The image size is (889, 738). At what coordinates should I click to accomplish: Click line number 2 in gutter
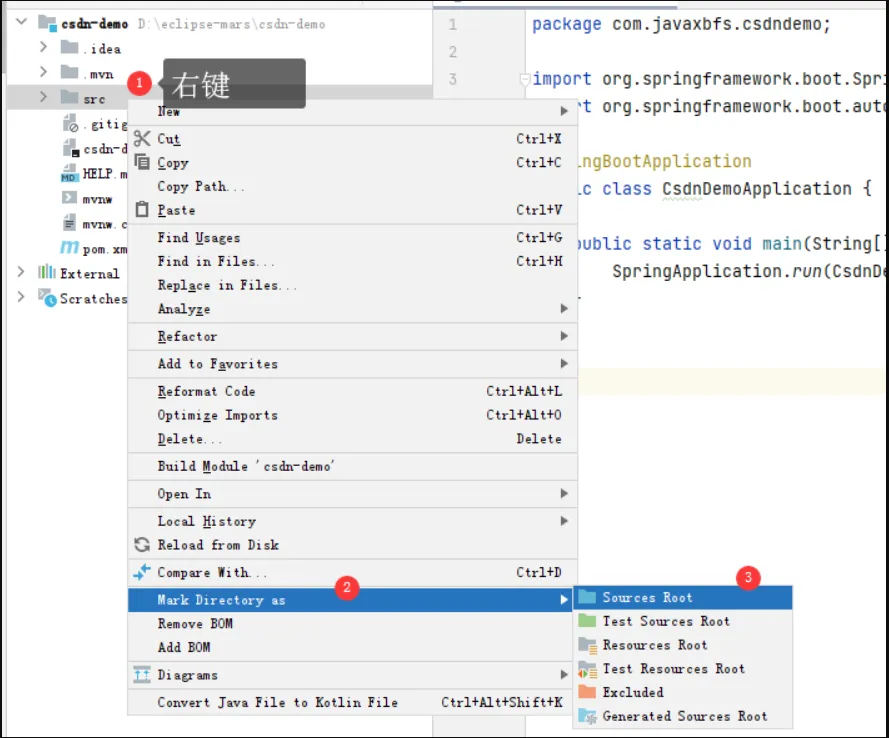click(x=452, y=52)
